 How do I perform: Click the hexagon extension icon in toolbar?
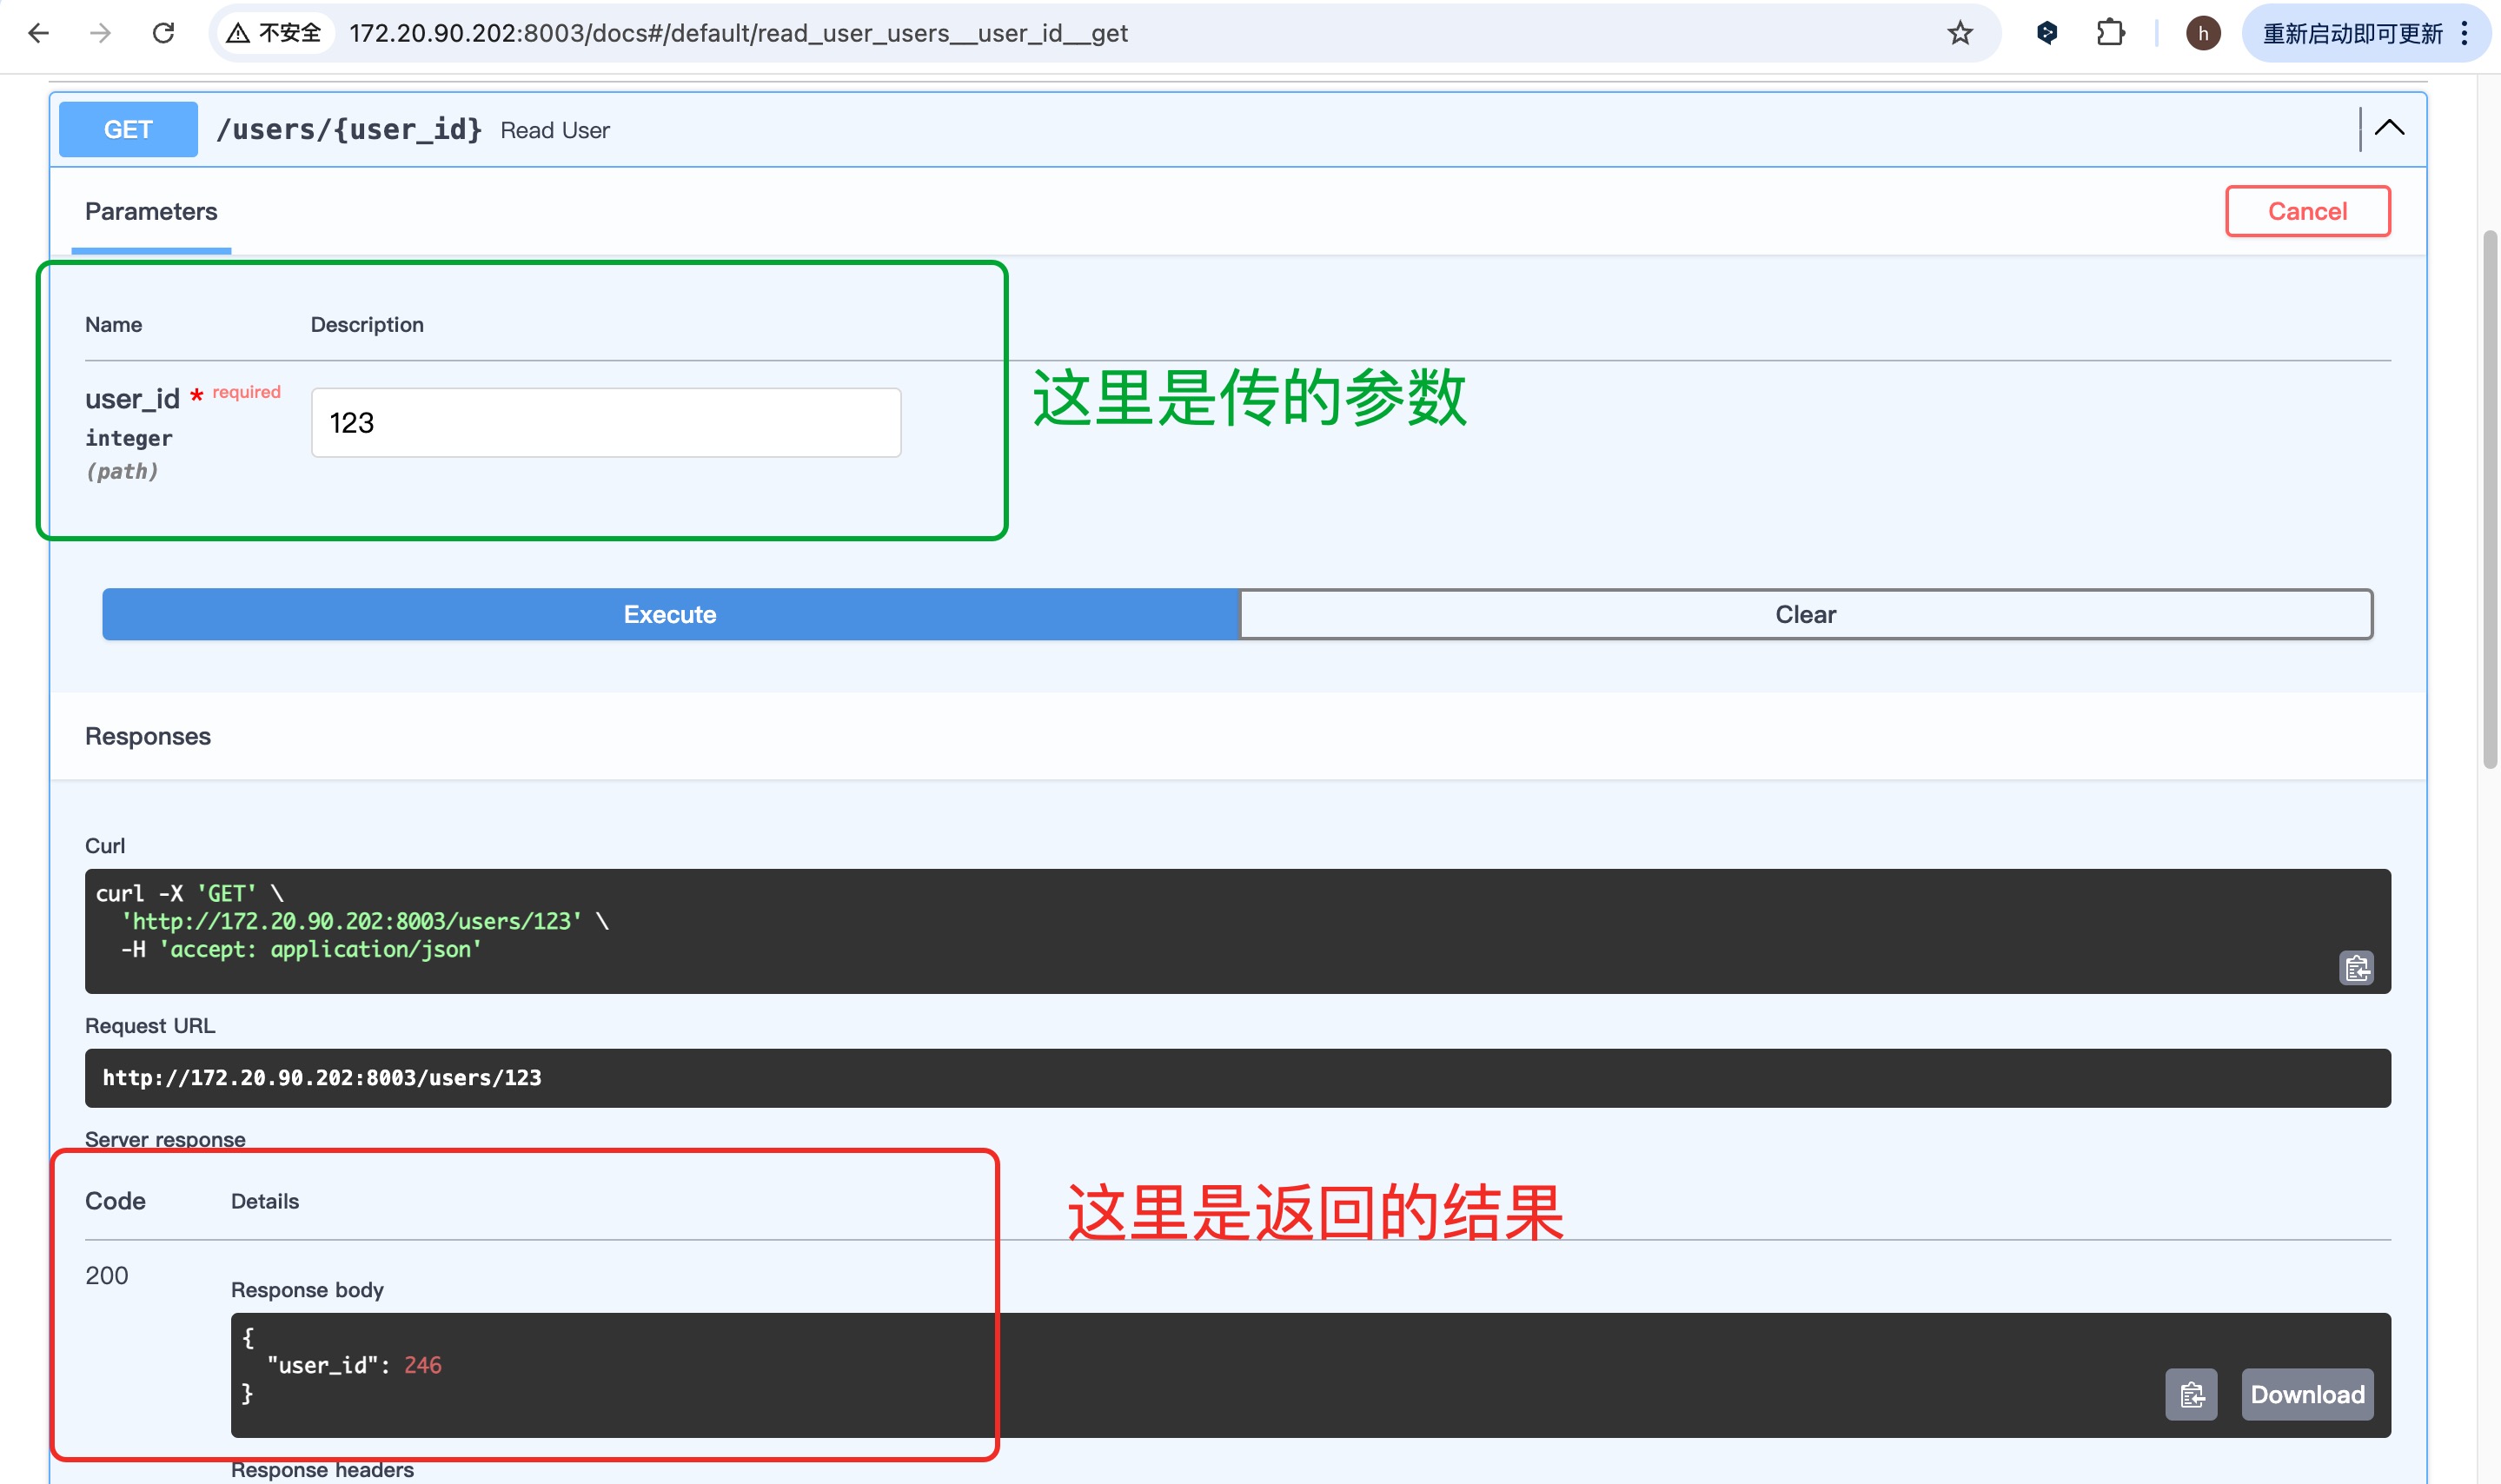(x=2046, y=33)
